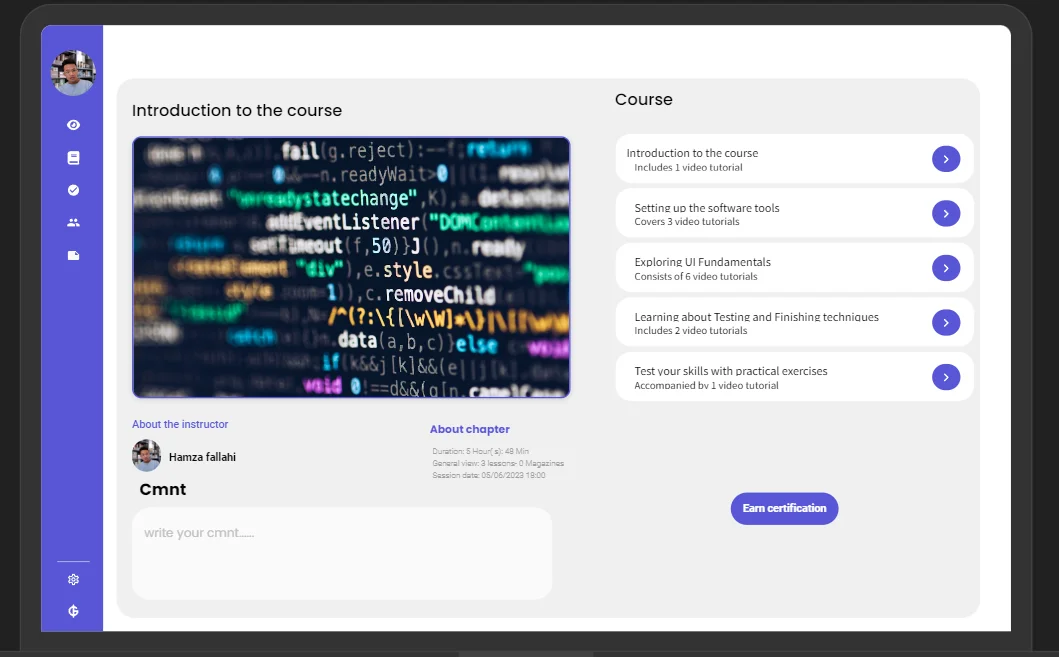
Task: Open the chevron on Test your skills item
Action: (x=946, y=377)
